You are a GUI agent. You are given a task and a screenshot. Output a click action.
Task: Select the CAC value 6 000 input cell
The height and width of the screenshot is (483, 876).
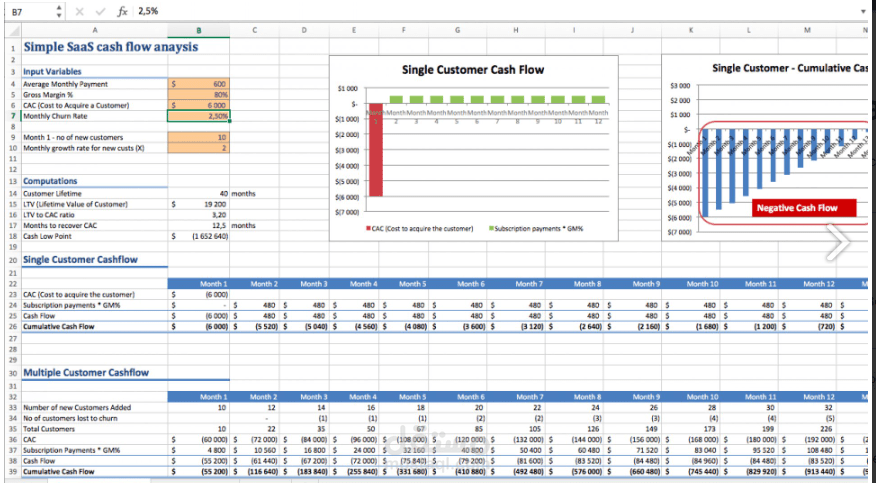point(198,106)
